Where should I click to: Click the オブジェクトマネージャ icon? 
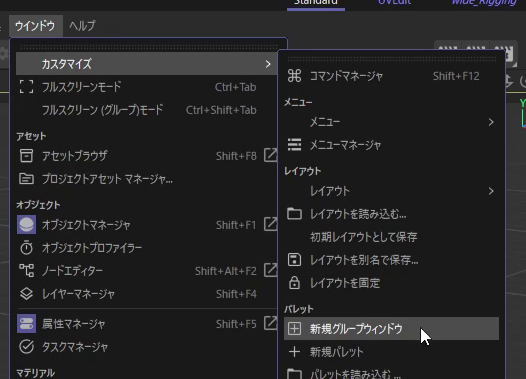point(27,225)
